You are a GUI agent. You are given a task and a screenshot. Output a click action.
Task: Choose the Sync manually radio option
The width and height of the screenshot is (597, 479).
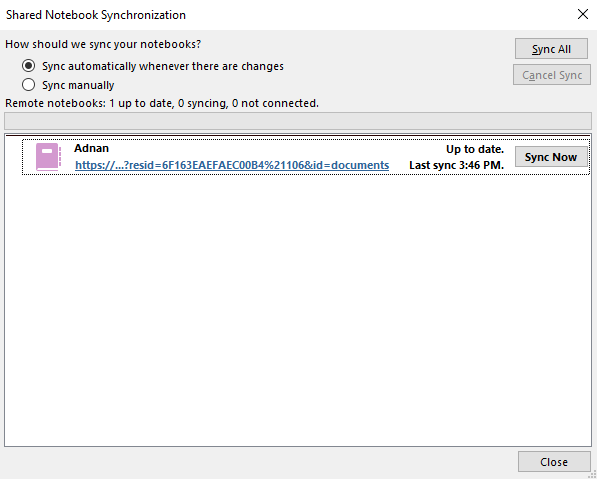(29, 85)
